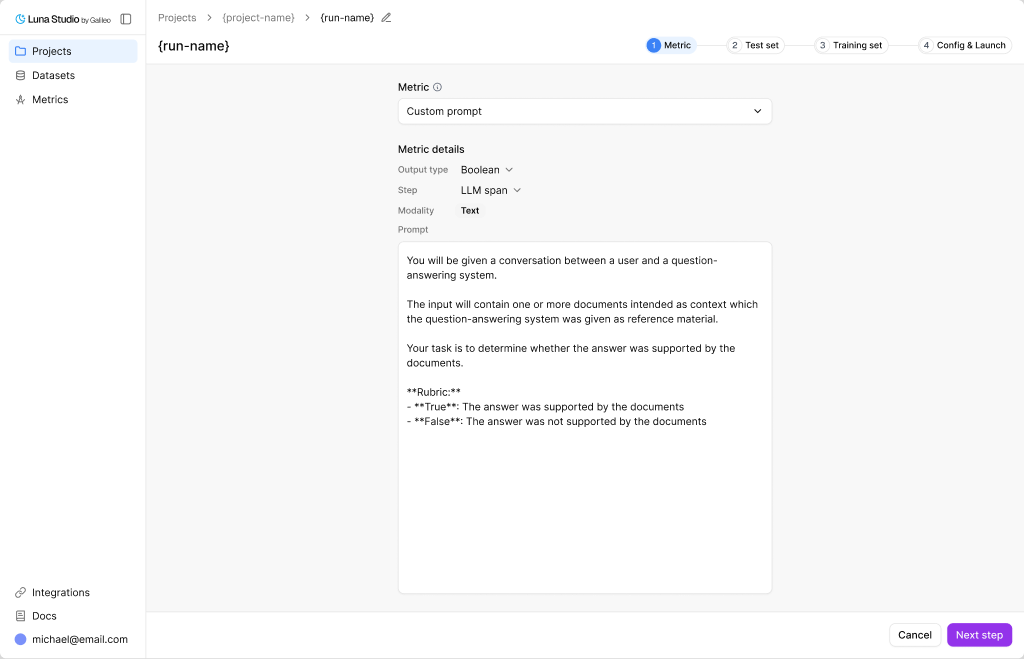
Task: Click the Text modality tag
Action: tap(470, 210)
